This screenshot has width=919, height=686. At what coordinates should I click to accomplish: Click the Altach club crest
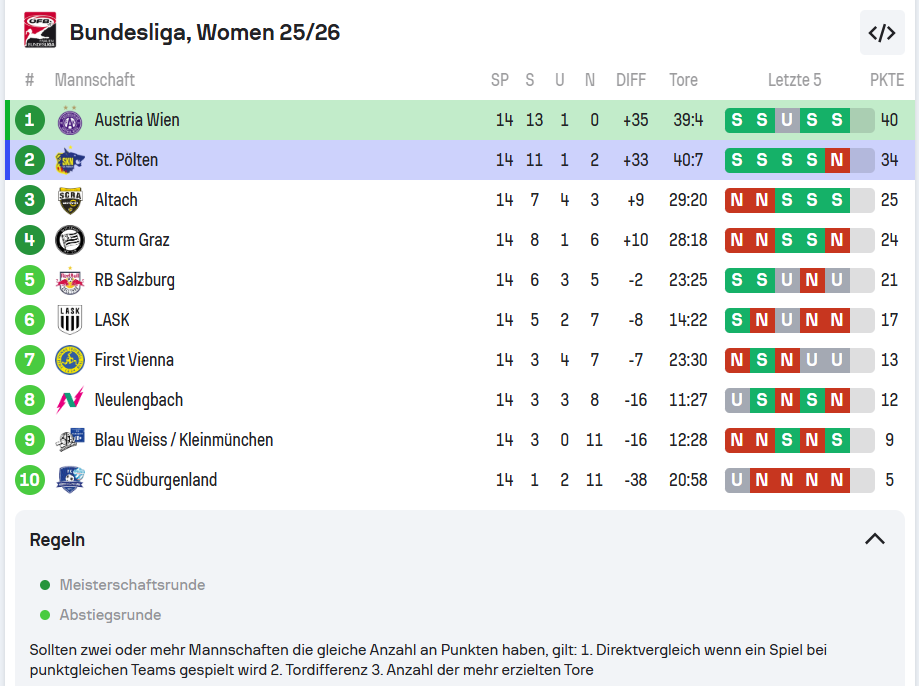click(x=70, y=200)
